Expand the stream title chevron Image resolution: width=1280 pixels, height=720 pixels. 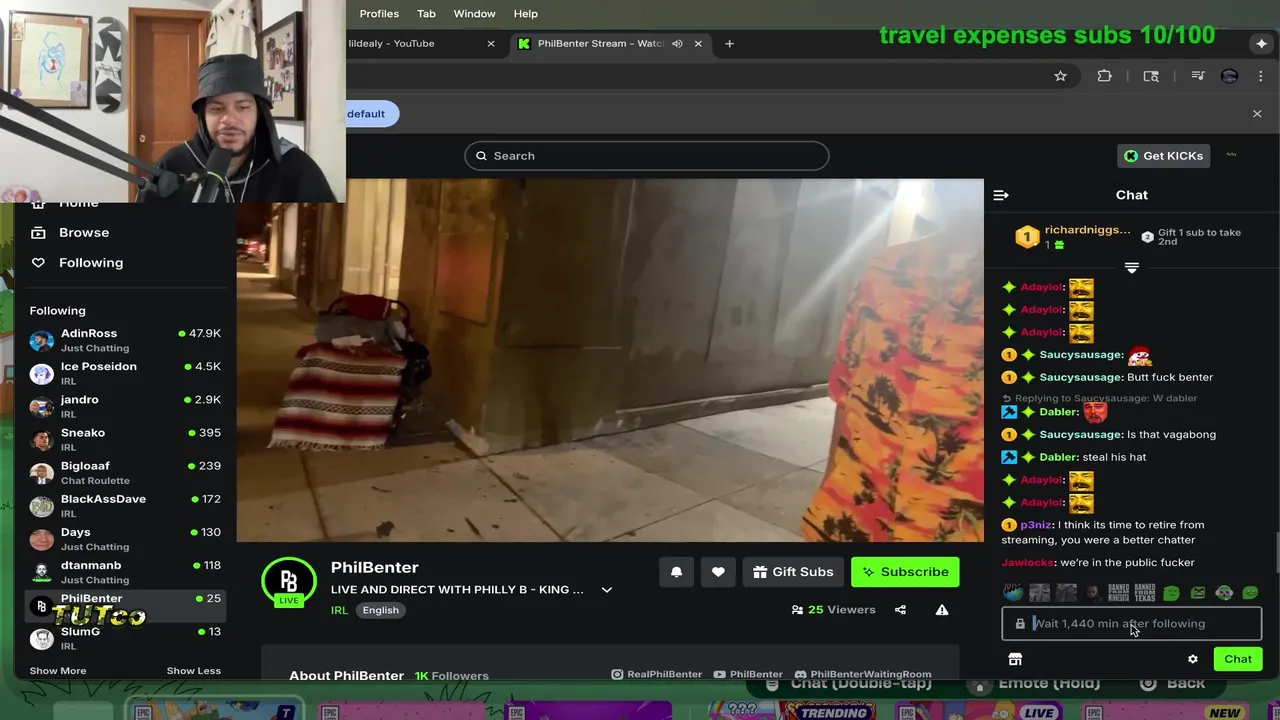pos(606,590)
